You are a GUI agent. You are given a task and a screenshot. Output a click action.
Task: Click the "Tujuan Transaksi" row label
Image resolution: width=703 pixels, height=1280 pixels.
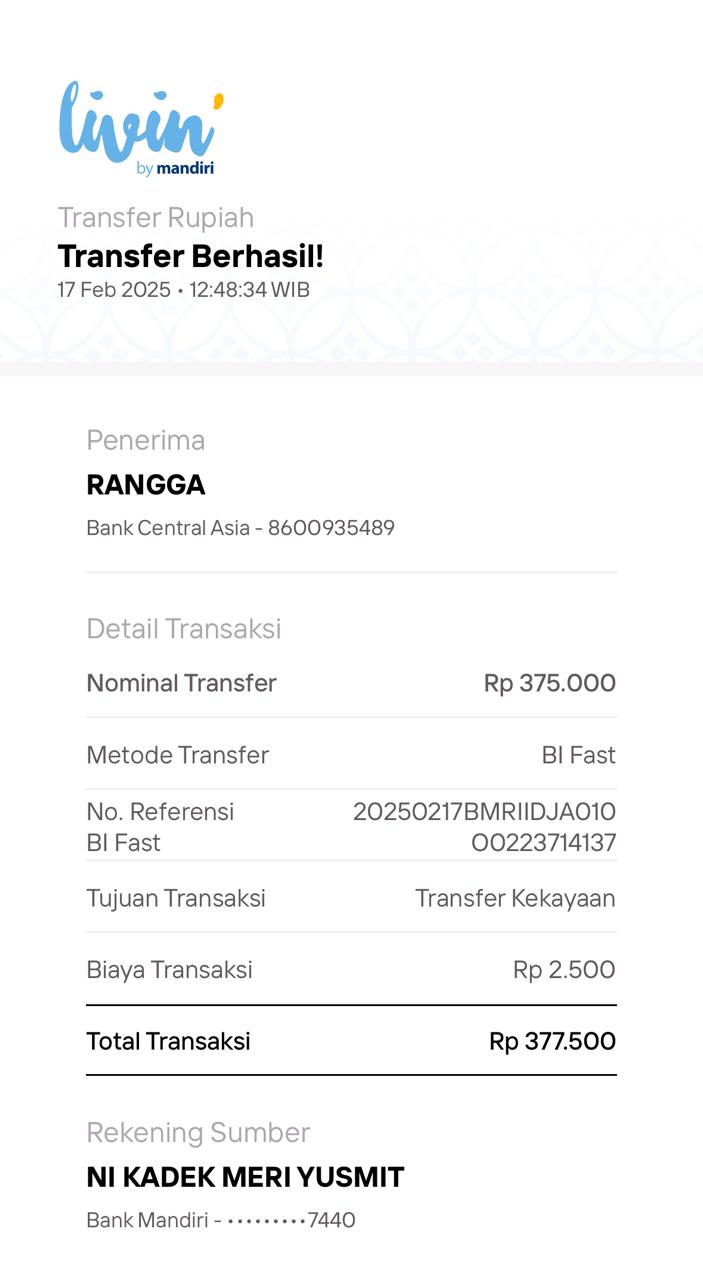[176, 898]
